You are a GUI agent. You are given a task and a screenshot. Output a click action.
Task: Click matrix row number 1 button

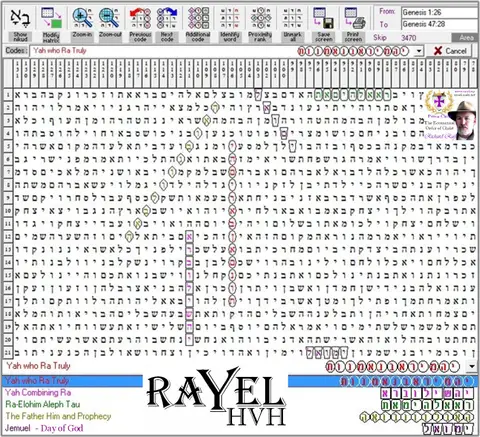click(8, 95)
